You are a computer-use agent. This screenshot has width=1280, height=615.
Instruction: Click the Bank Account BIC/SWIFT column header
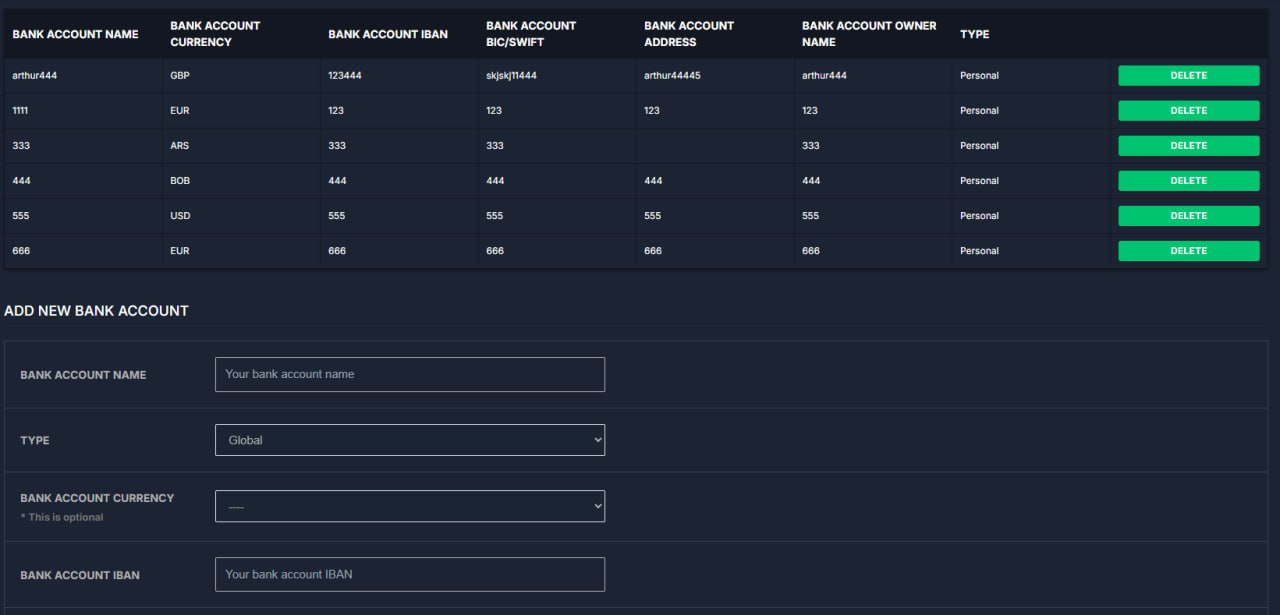(x=531, y=34)
